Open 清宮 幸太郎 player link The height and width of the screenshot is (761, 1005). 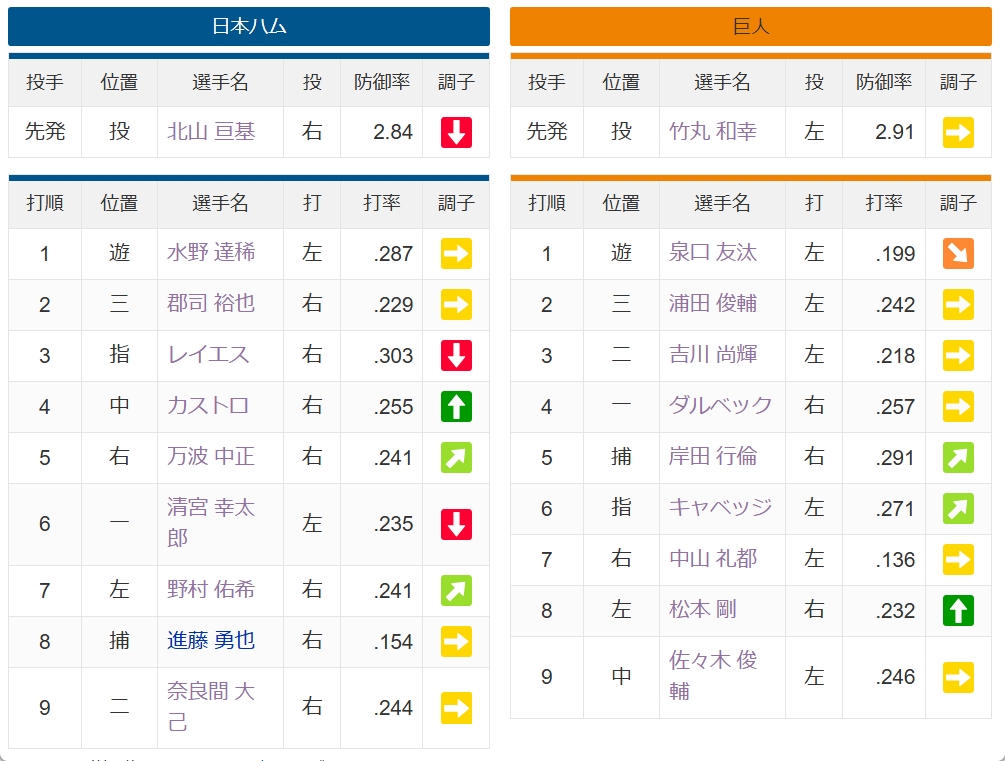coord(211,523)
